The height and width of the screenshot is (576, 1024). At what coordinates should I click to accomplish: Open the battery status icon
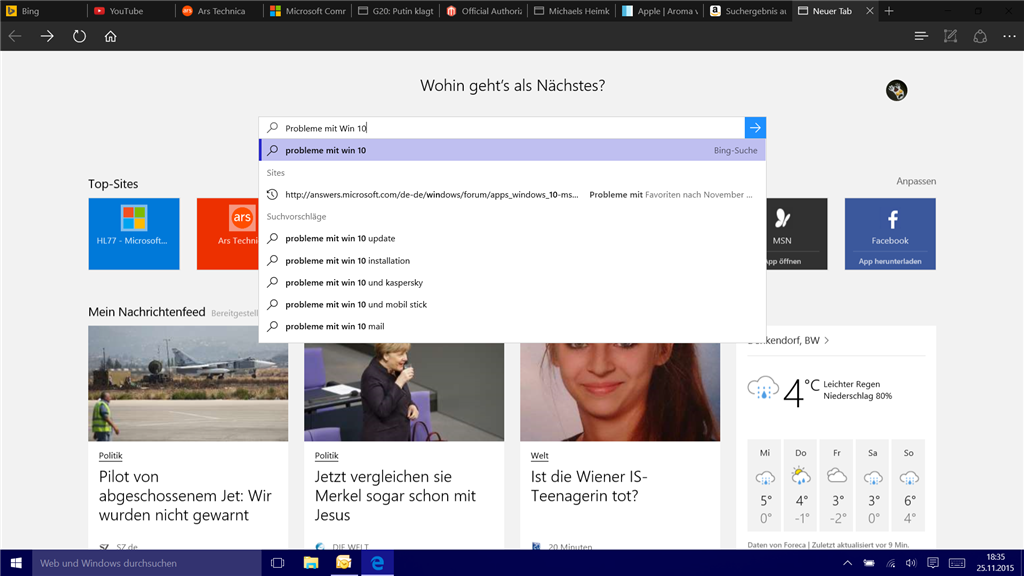coord(869,563)
